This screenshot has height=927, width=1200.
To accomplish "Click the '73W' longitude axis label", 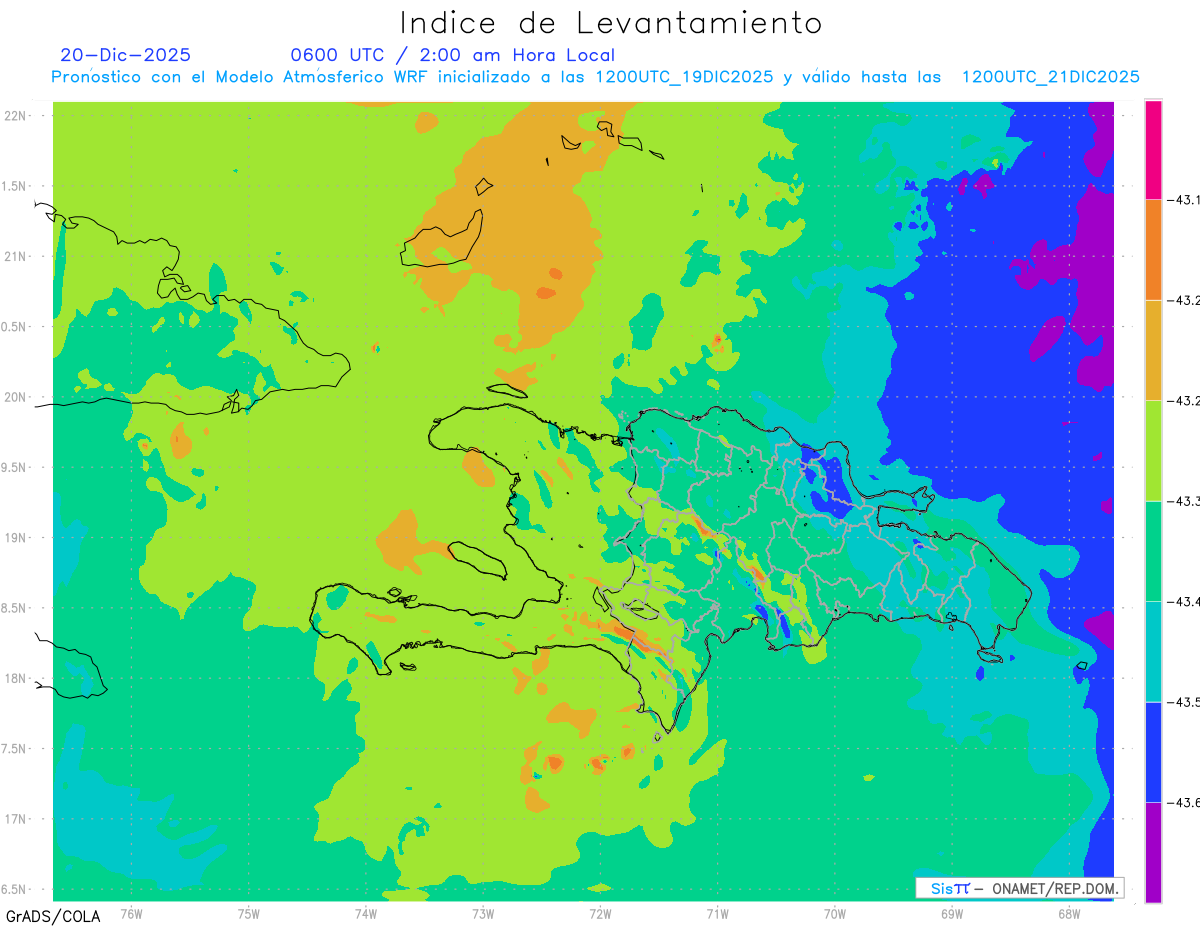I will (x=483, y=913).
